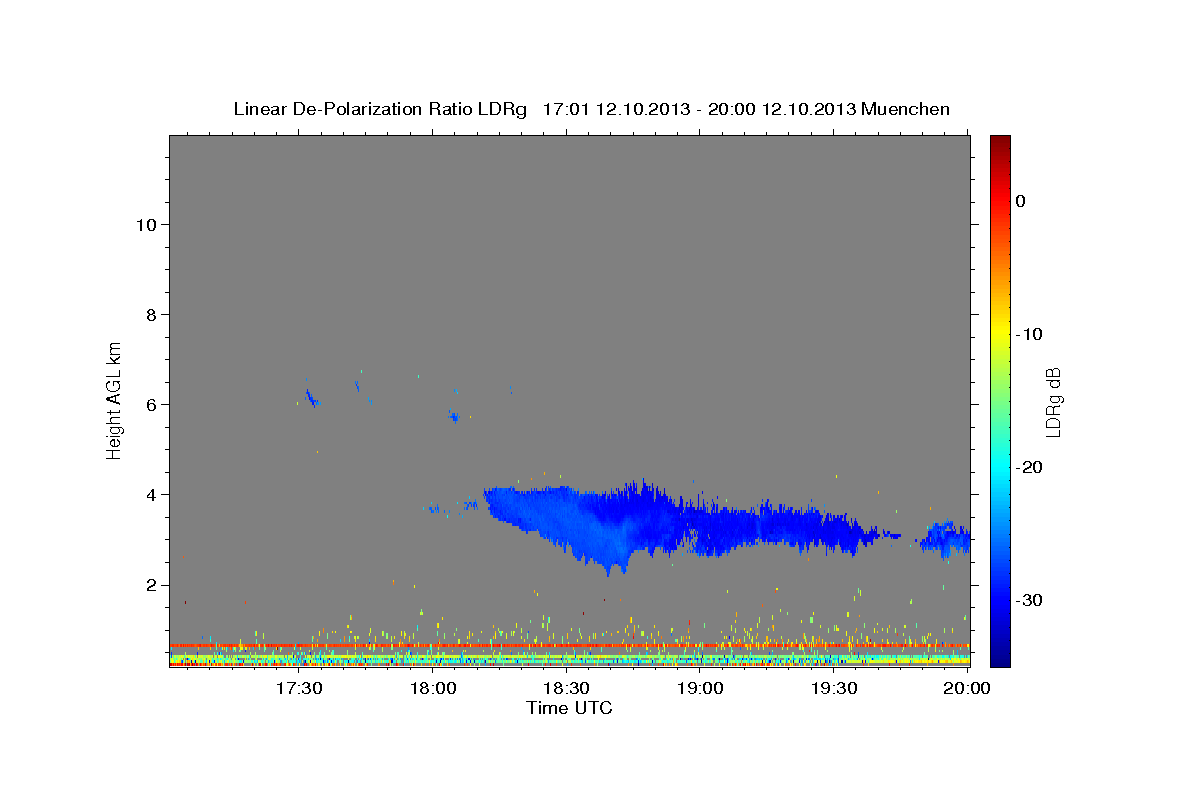
Task: Click the red horizontal band near the ground
Action: click(x=569, y=646)
